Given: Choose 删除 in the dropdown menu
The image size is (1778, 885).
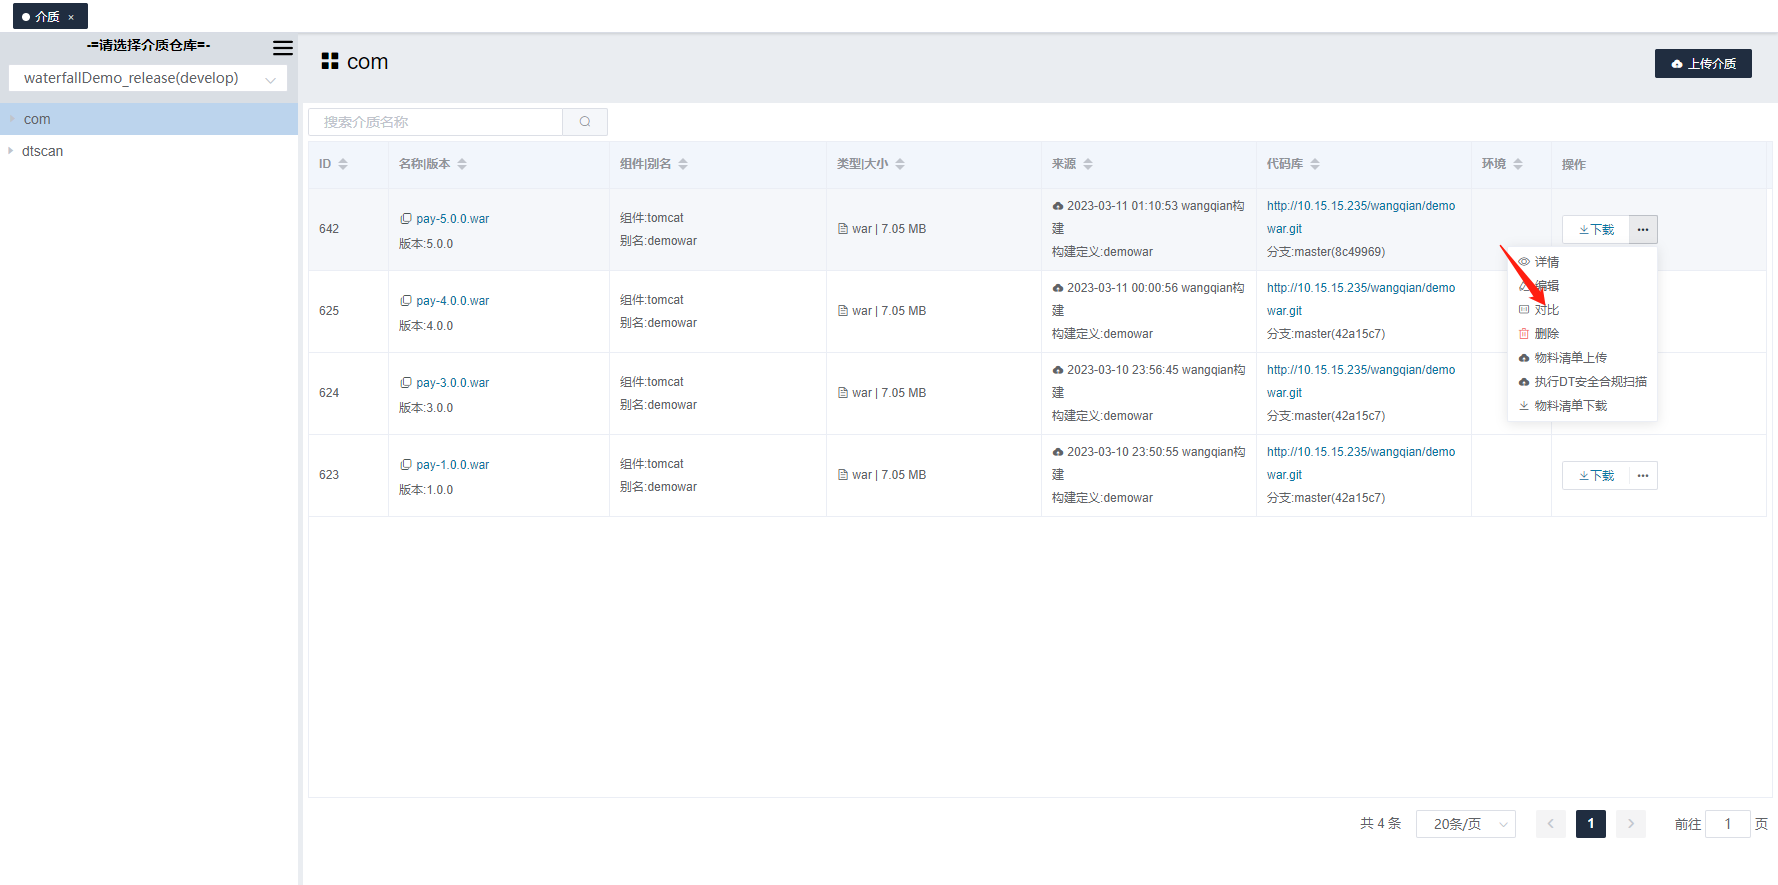Looking at the screenshot, I should coord(1546,334).
